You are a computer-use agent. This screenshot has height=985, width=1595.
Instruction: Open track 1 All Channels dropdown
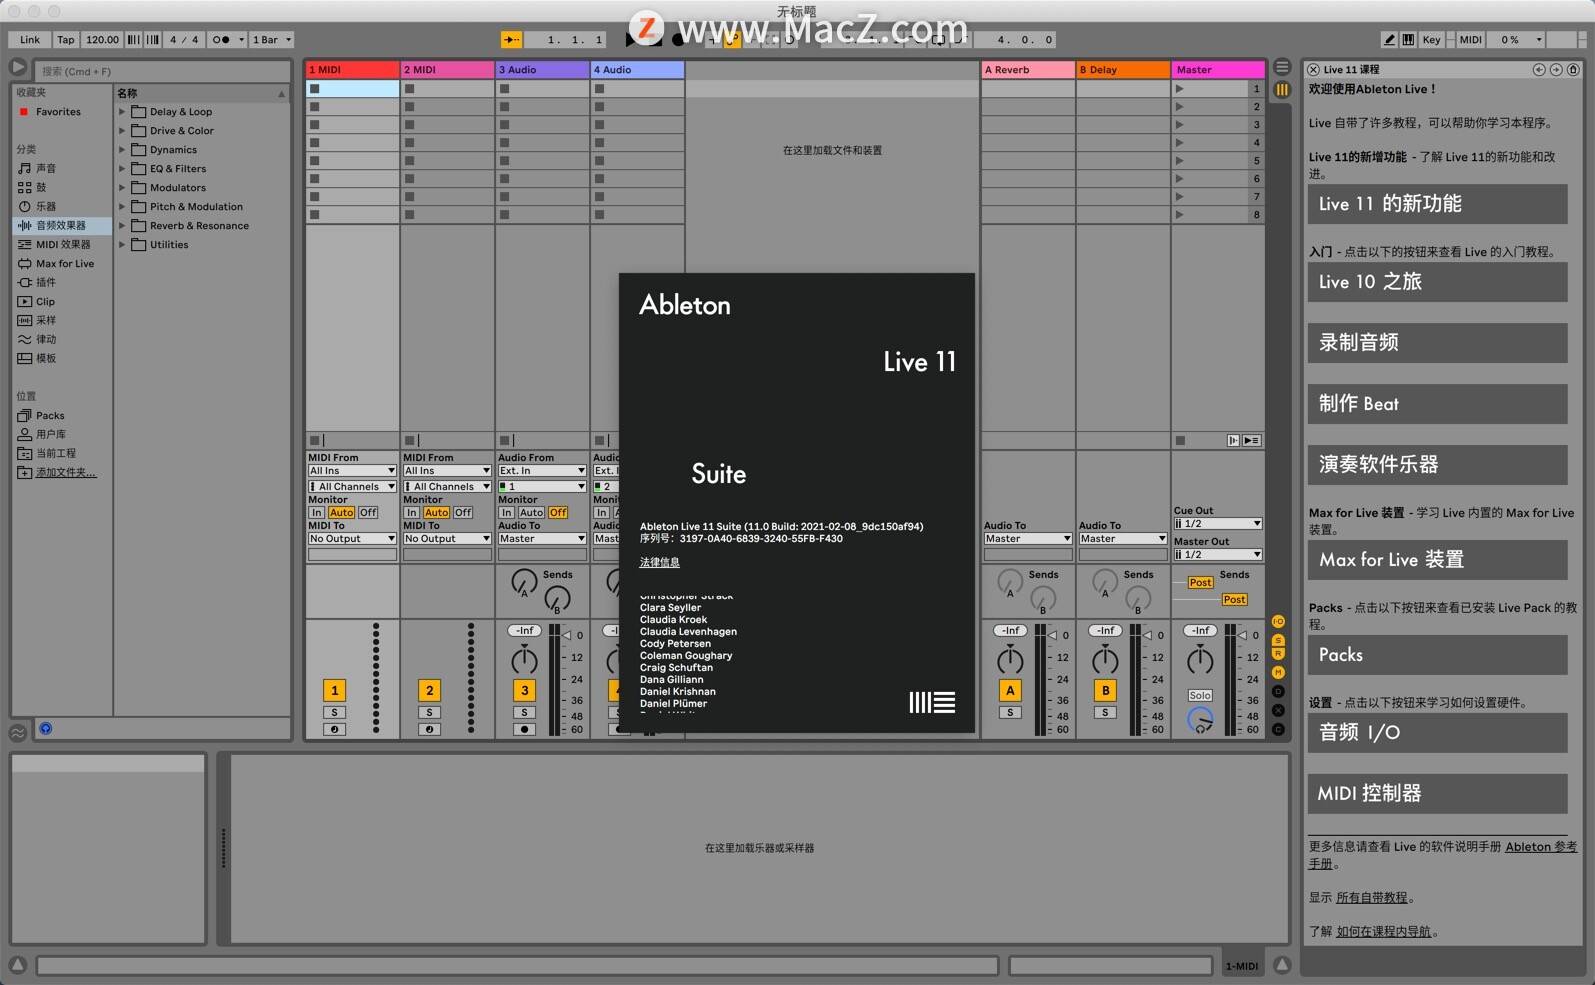tap(352, 487)
